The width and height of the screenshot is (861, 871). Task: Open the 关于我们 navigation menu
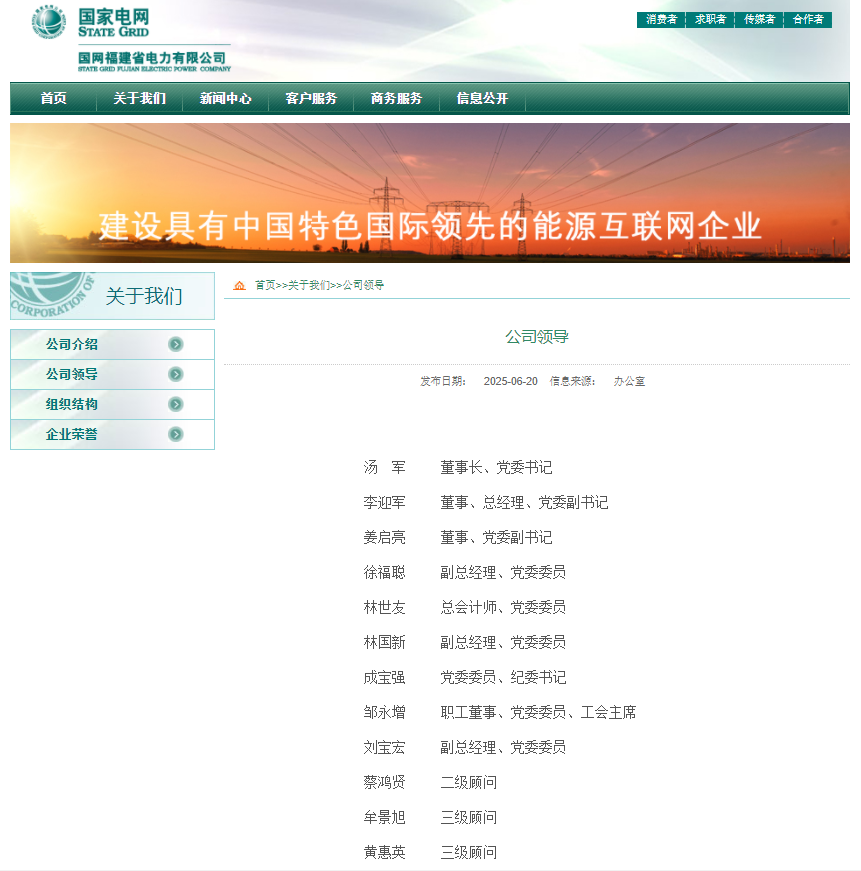pyautogui.click(x=139, y=99)
